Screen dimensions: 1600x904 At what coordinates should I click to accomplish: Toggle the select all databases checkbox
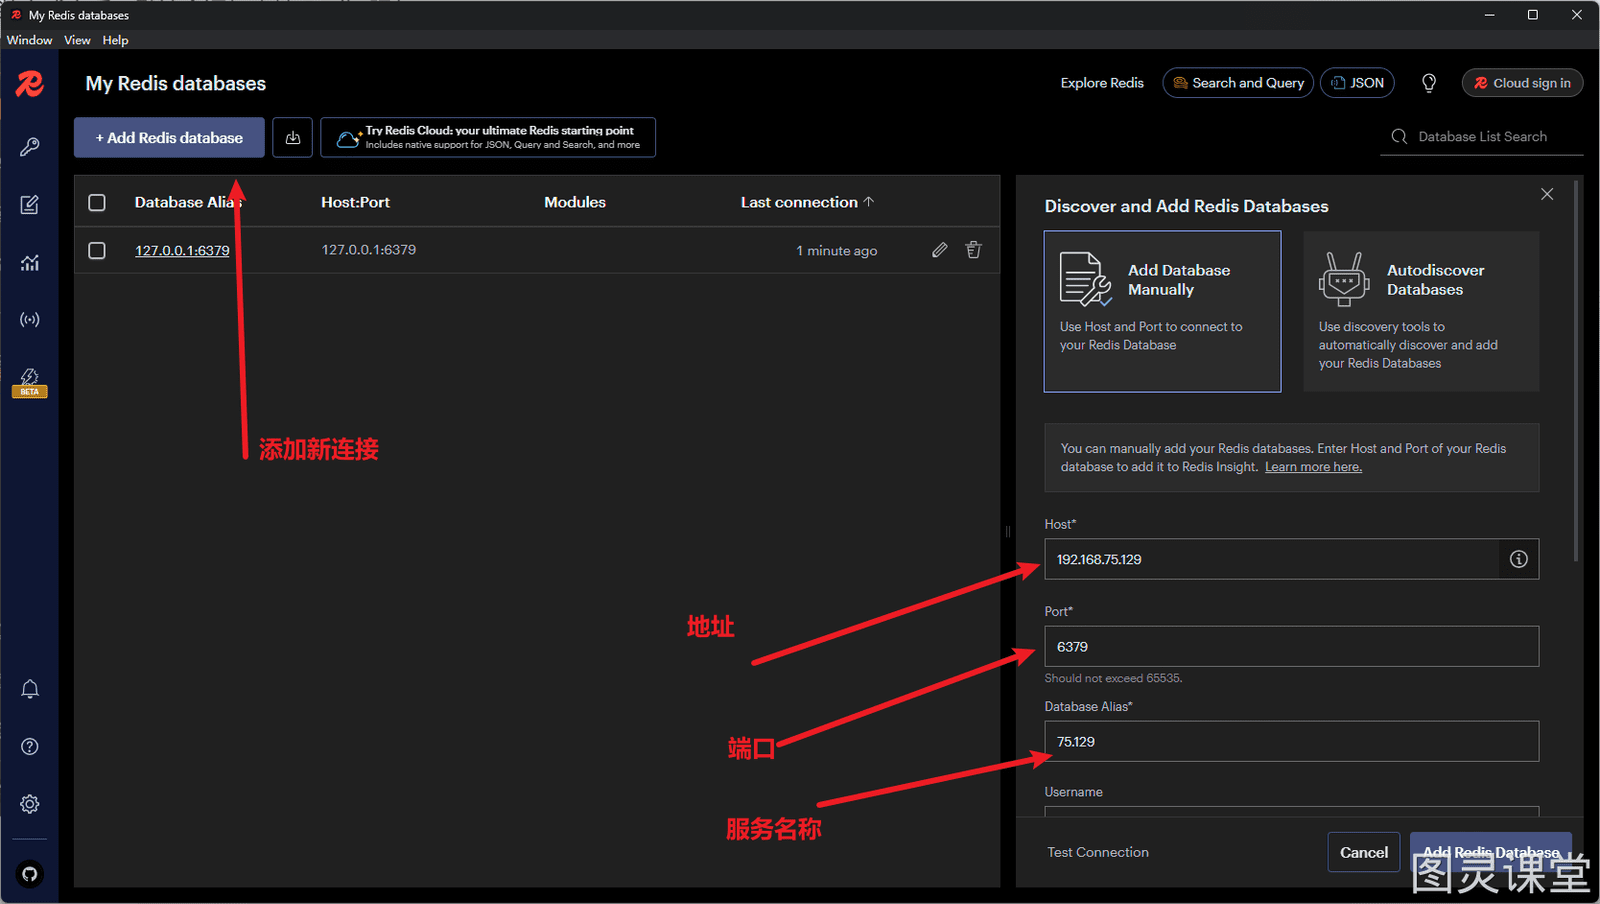coord(97,202)
